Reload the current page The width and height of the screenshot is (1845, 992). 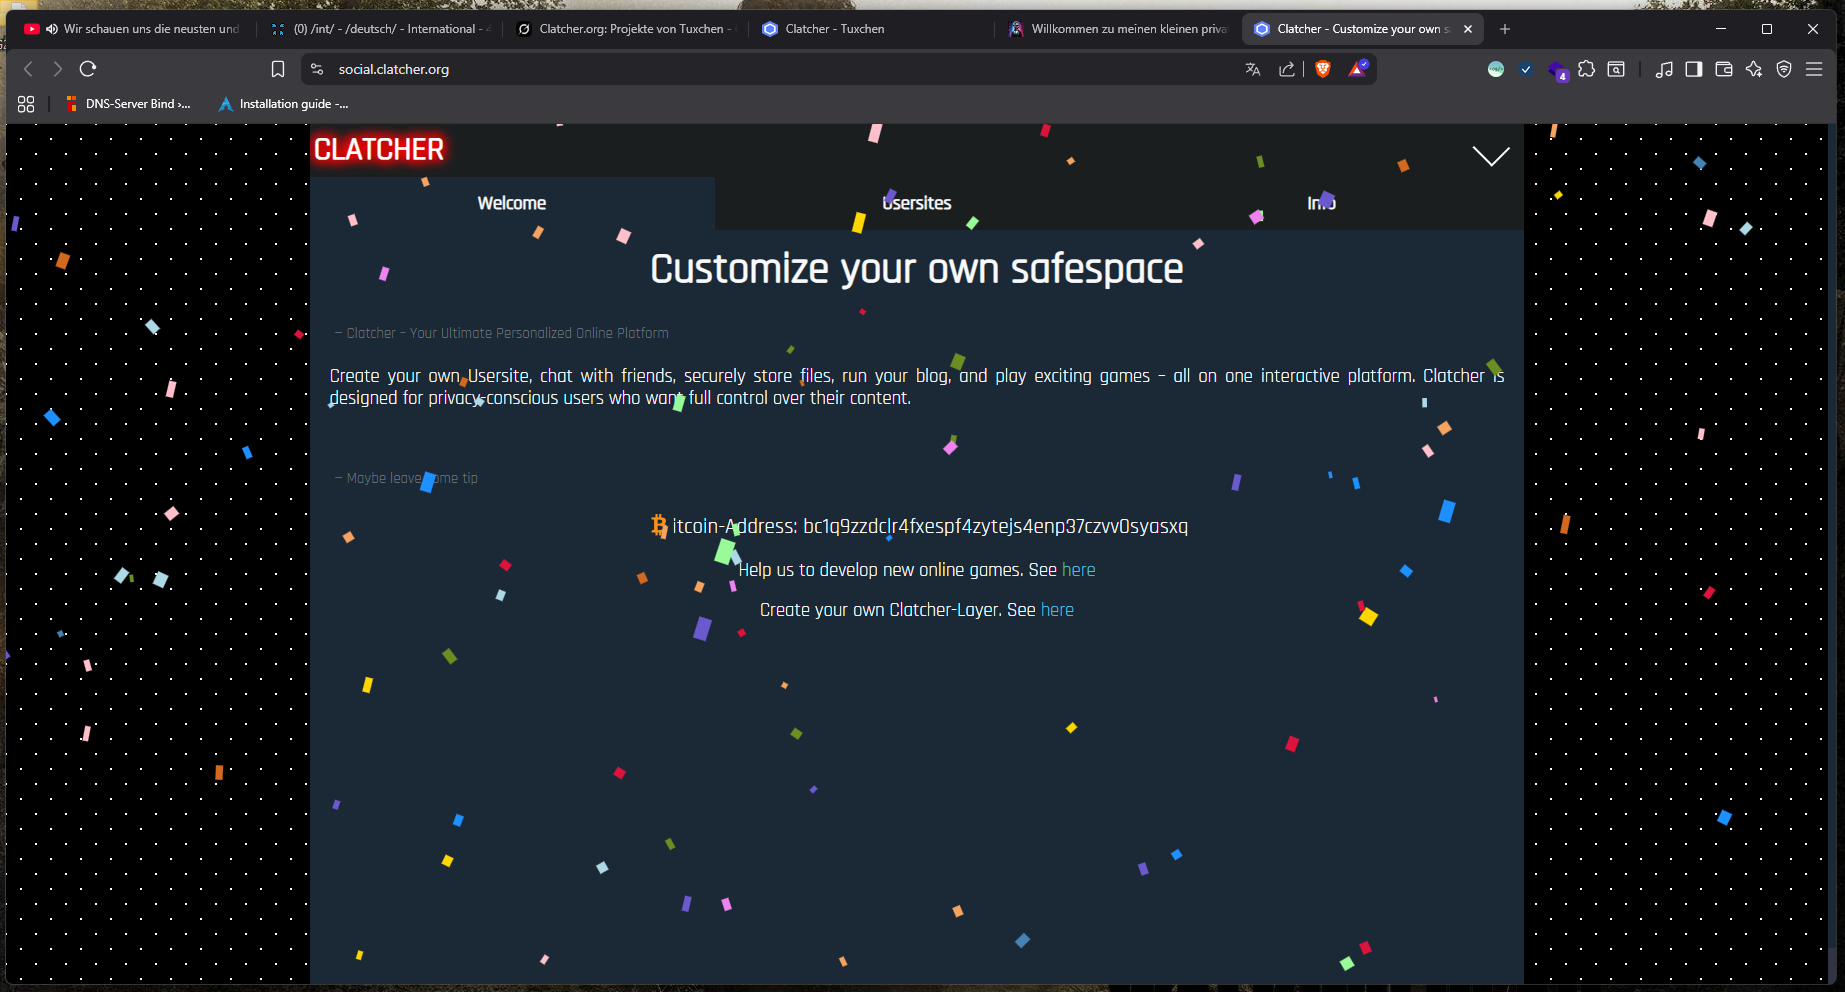point(88,69)
